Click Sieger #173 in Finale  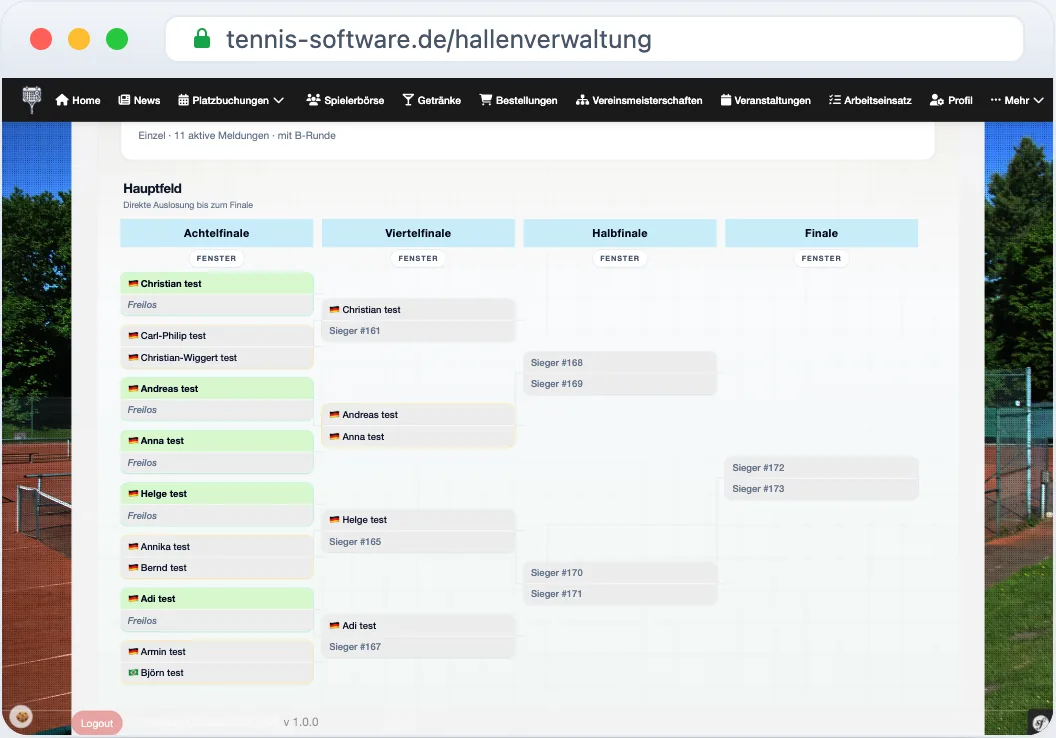click(822, 489)
